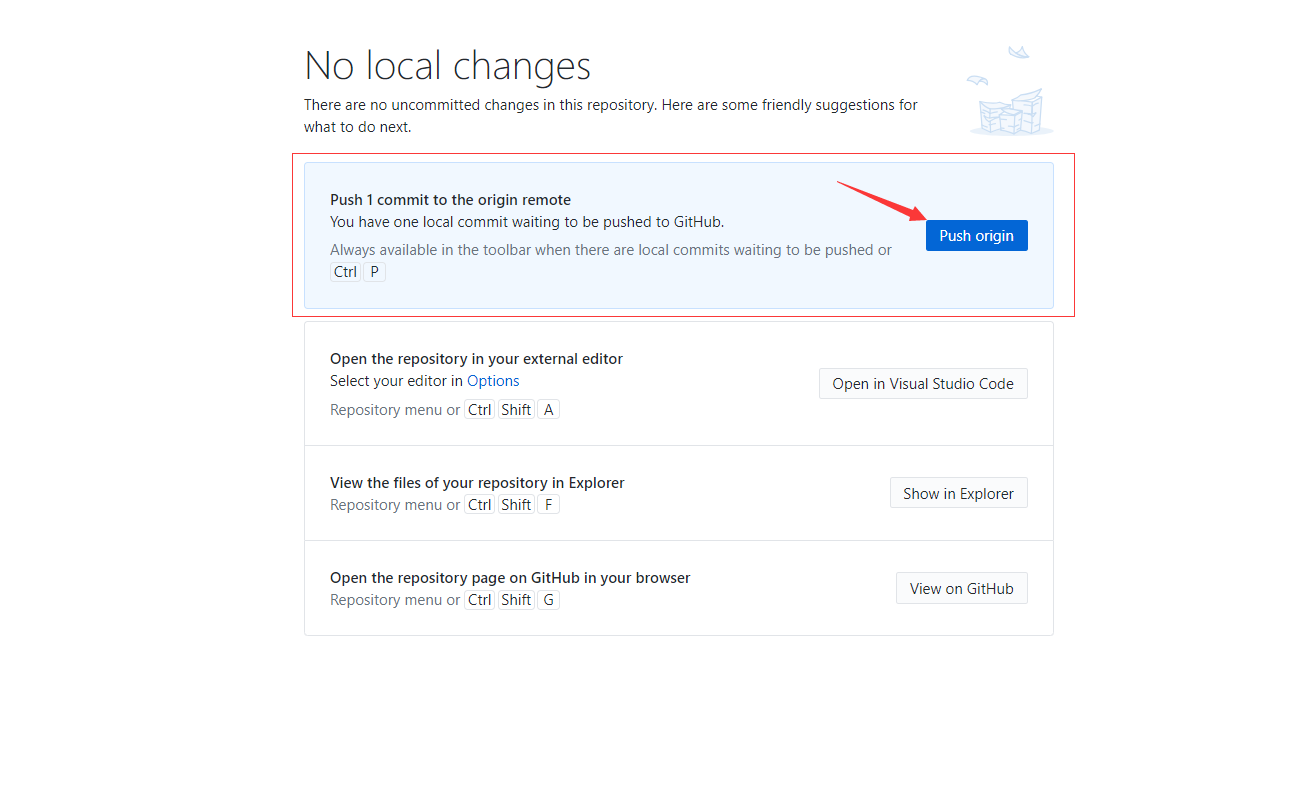This screenshot has width=1291, height=799.
Task: Click 'Open the repository page on GitHub' title
Action: [x=510, y=578]
